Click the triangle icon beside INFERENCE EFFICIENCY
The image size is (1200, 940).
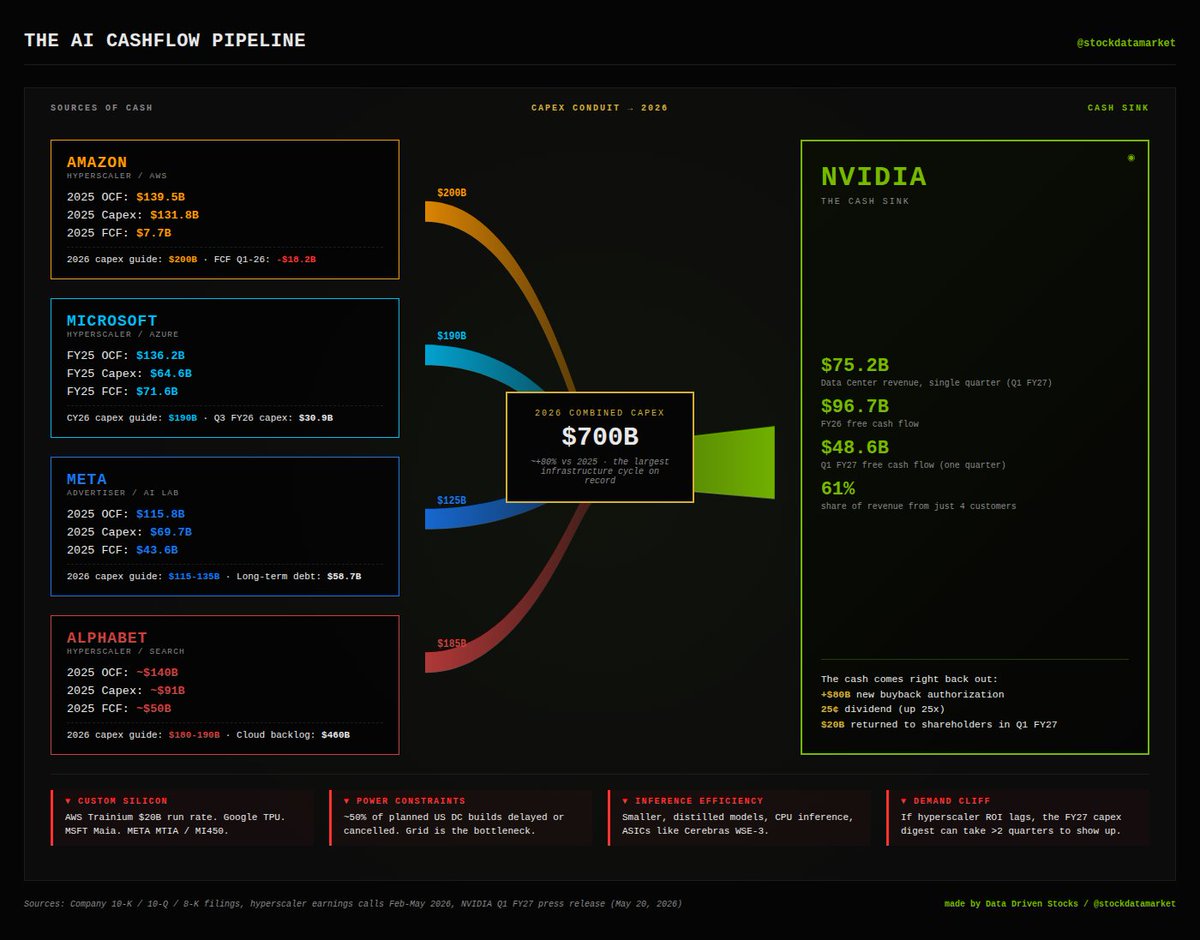tap(625, 801)
